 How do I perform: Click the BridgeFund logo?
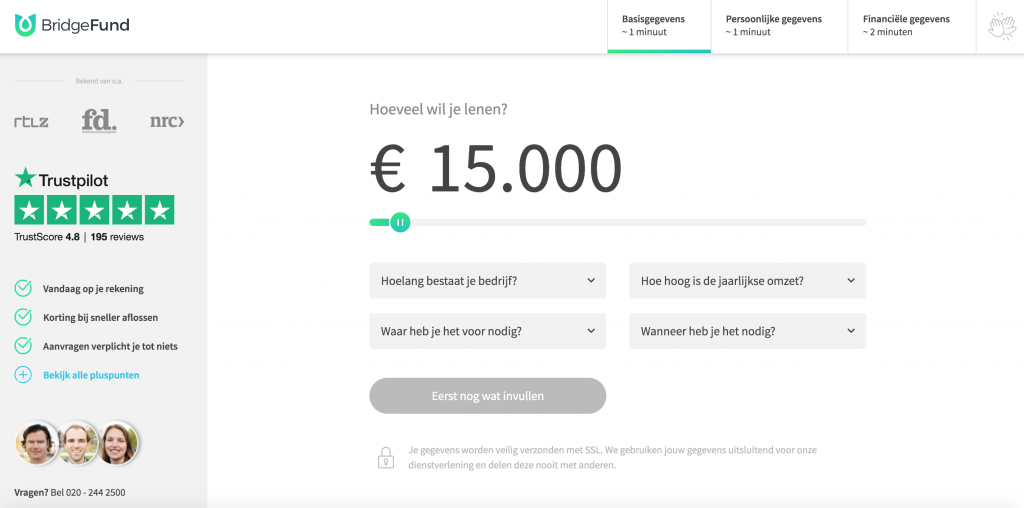tap(72, 25)
